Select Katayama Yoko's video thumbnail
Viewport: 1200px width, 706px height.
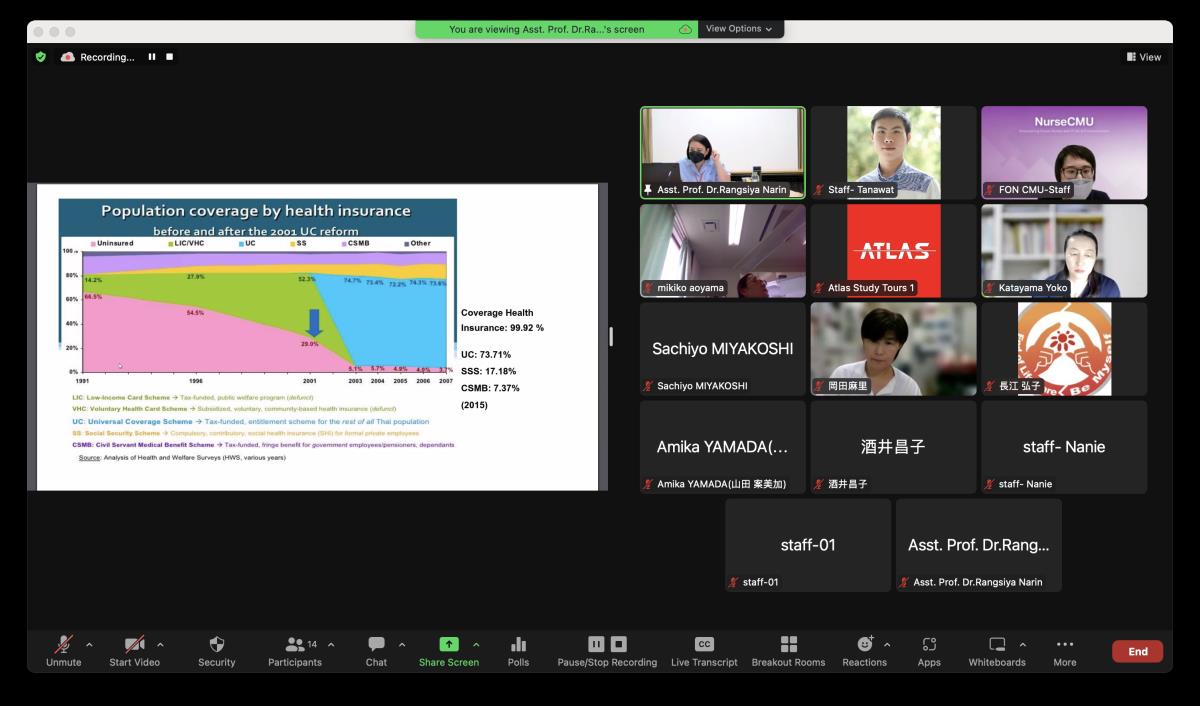[1063, 250]
